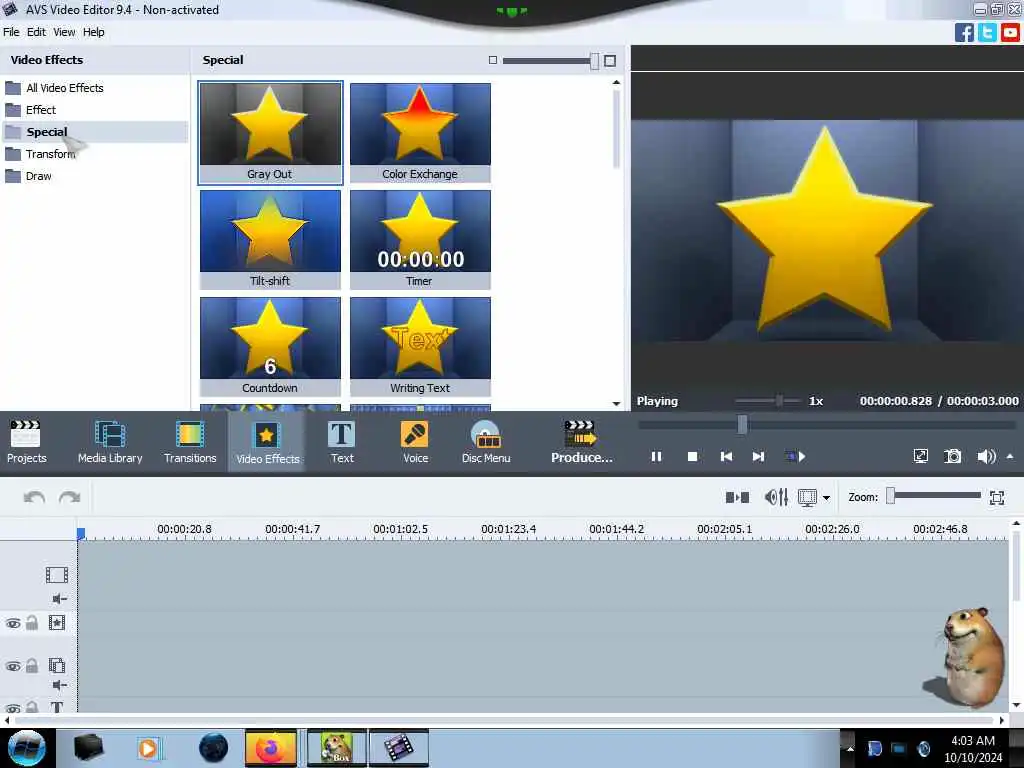Lock the video overlay track

coord(32,665)
